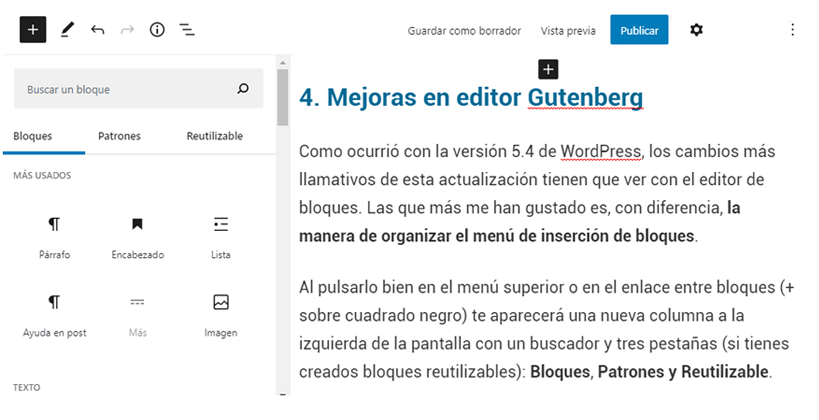Click the inserter panel scrollbar thumb

pyautogui.click(x=283, y=97)
